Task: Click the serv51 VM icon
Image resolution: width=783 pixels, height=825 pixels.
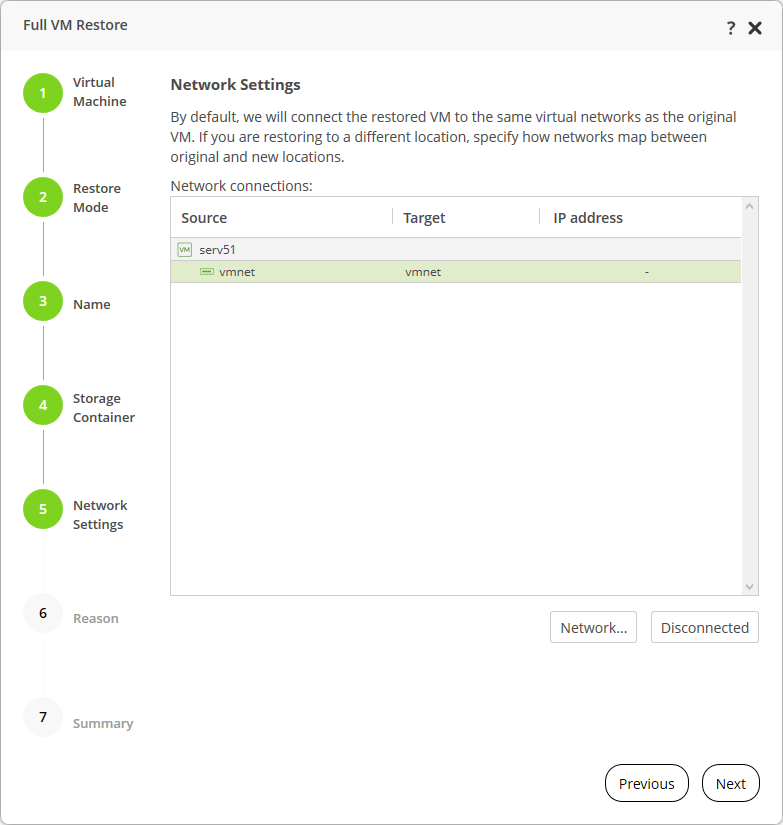Action: point(184,249)
